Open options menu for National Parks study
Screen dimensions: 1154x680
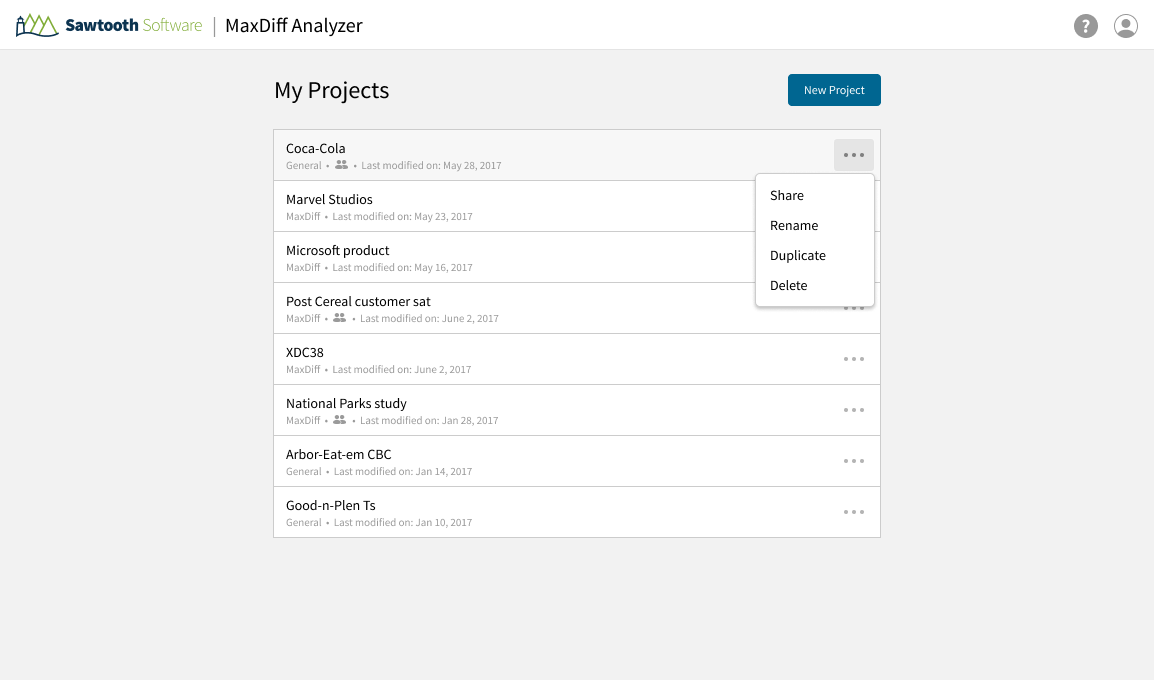pyautogui.click(x=853, y=410)
